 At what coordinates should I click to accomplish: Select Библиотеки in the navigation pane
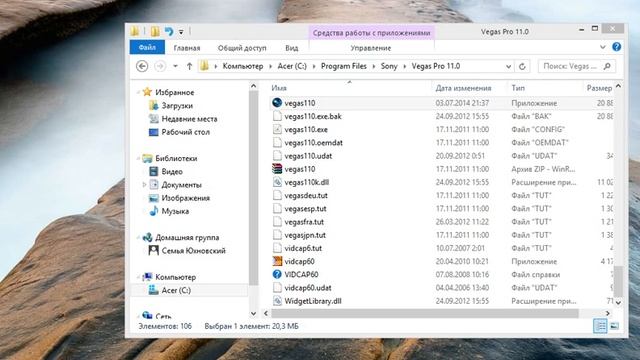pos(176,158)
